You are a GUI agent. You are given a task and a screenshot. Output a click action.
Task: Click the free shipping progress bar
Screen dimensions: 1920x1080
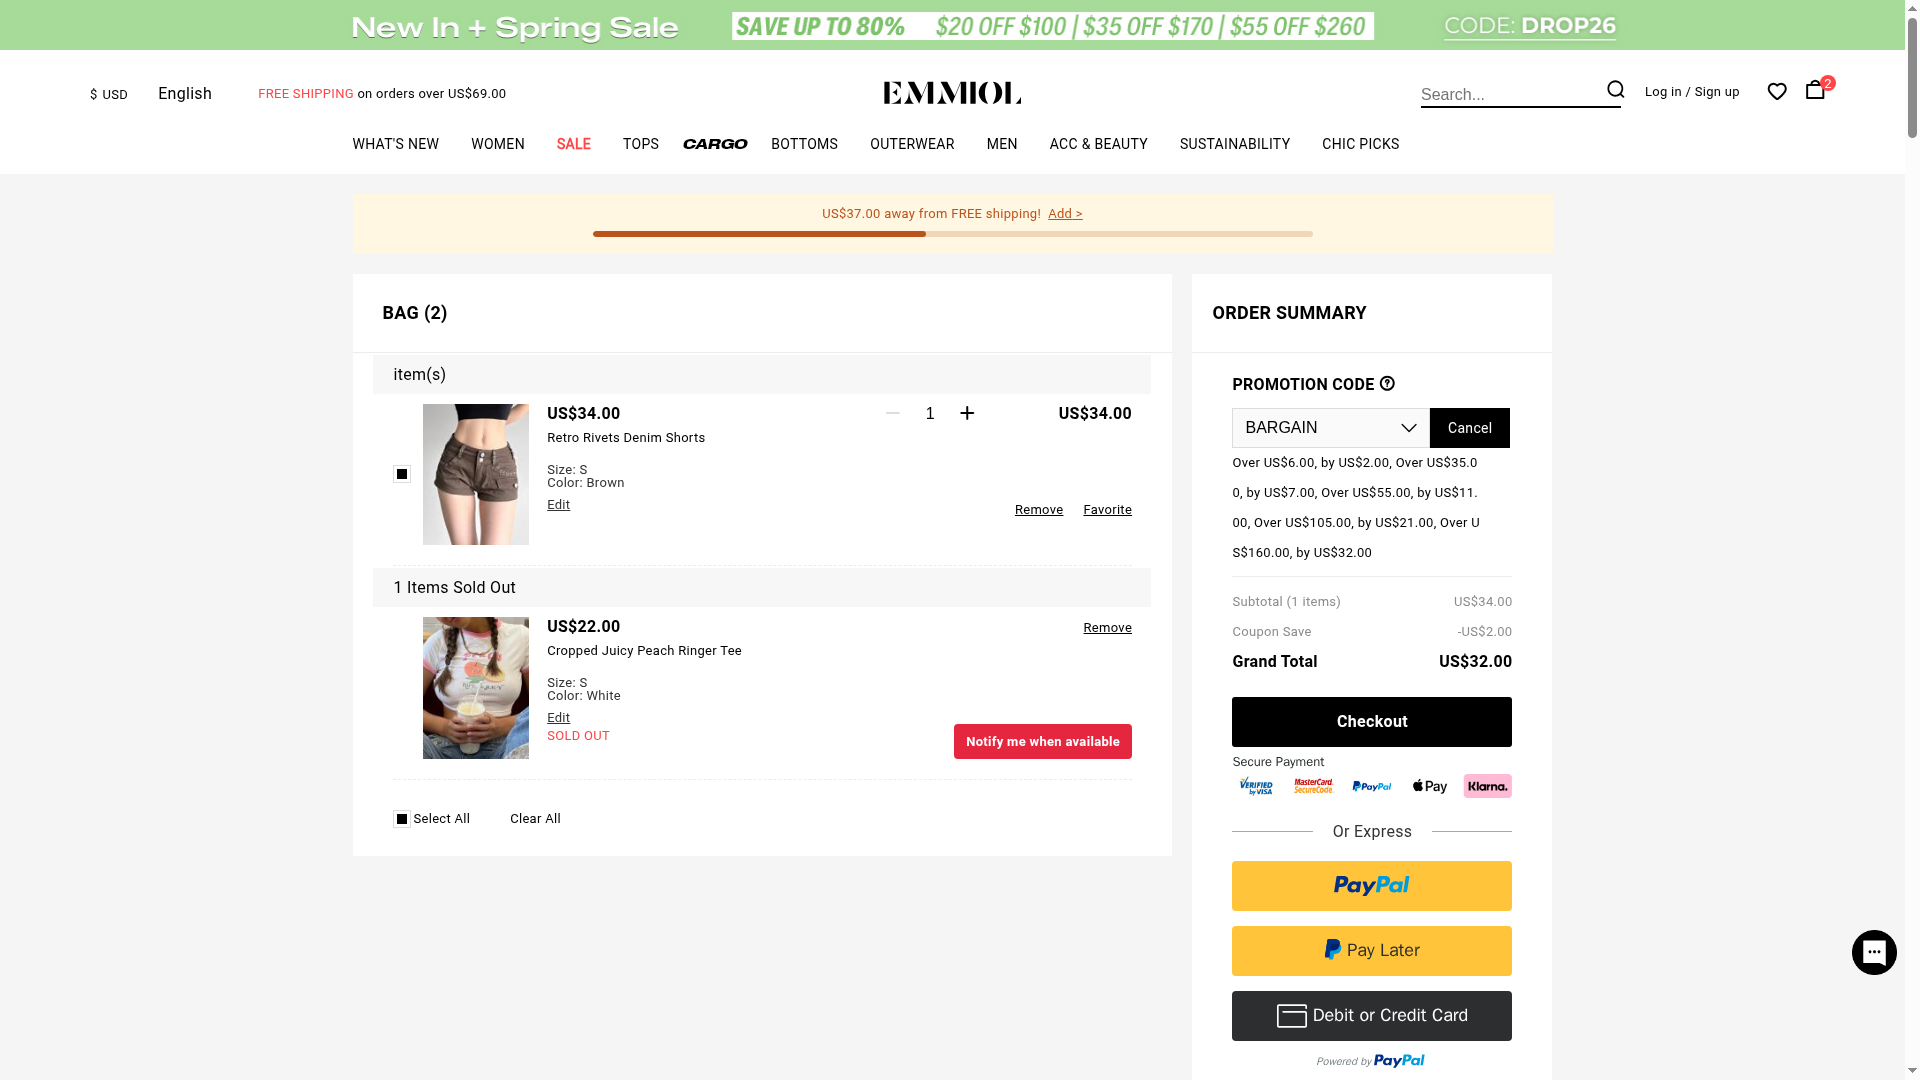click(952, 234)
